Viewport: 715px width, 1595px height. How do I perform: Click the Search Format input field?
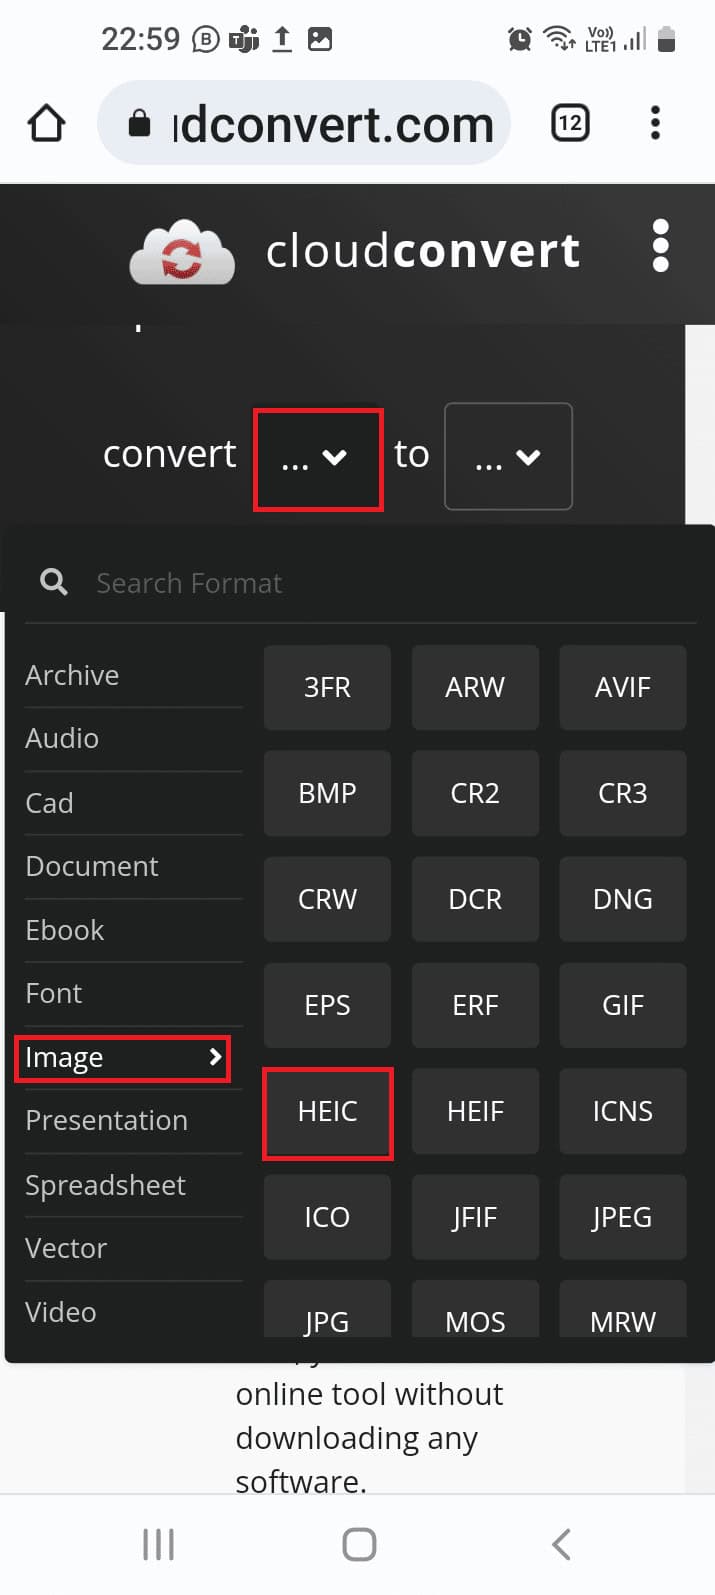pyautogui.click(x=300, y=582)
